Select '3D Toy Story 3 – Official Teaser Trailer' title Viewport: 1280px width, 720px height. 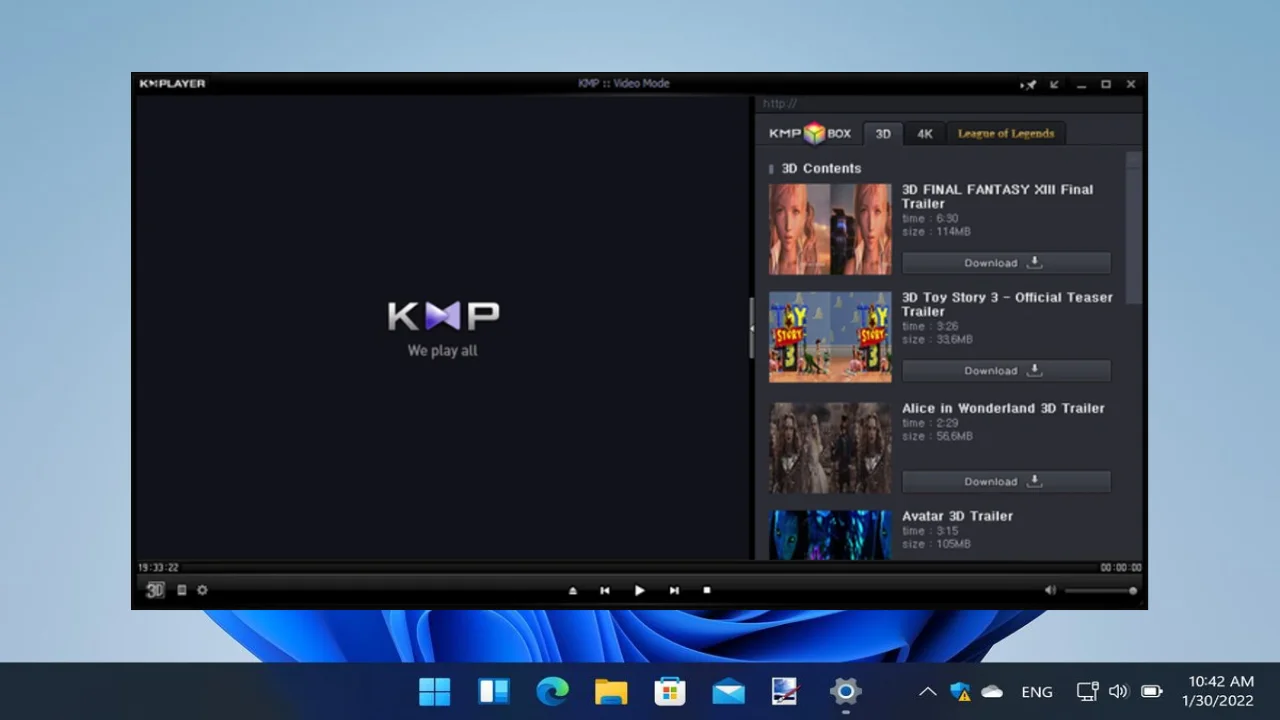pos(1007,304)
